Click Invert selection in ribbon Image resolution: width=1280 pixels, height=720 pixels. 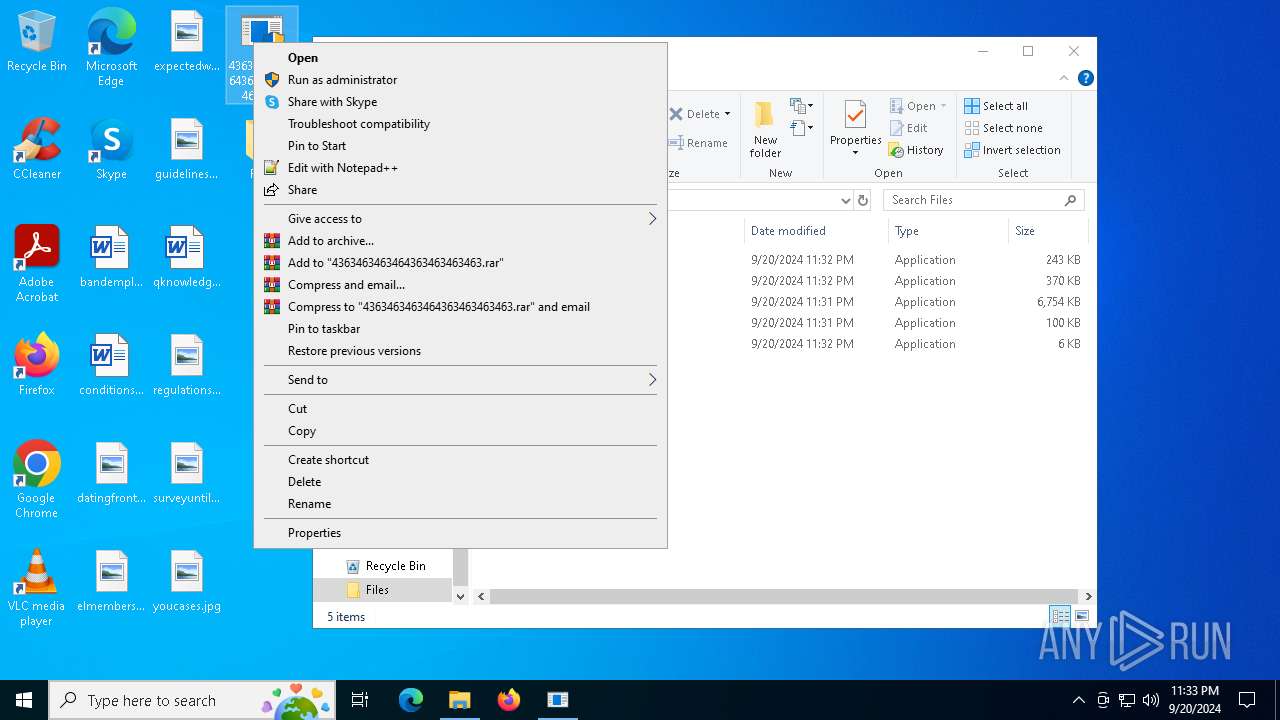click(1012, 150)
